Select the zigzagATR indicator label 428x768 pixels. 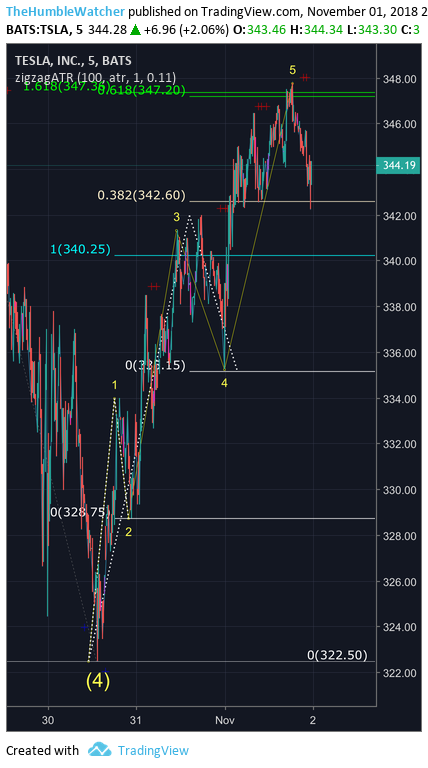(x=95, y=77)
